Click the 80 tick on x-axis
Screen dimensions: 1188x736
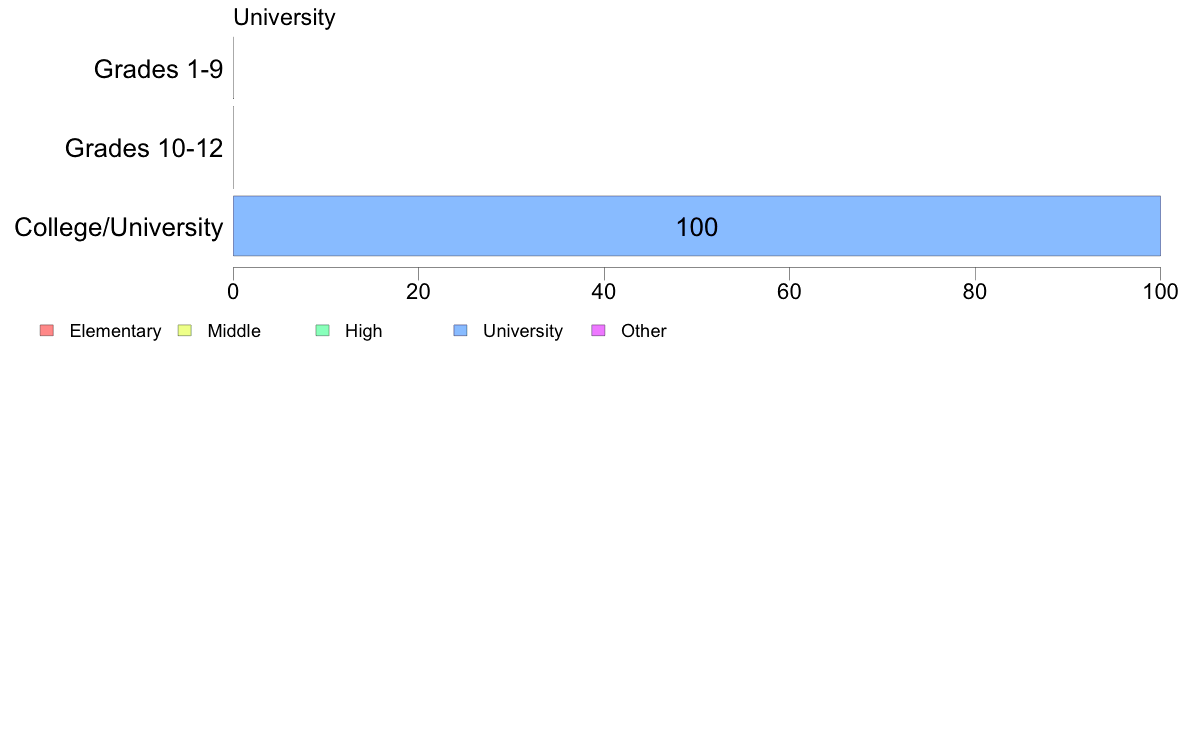click(x=975, y=291)
